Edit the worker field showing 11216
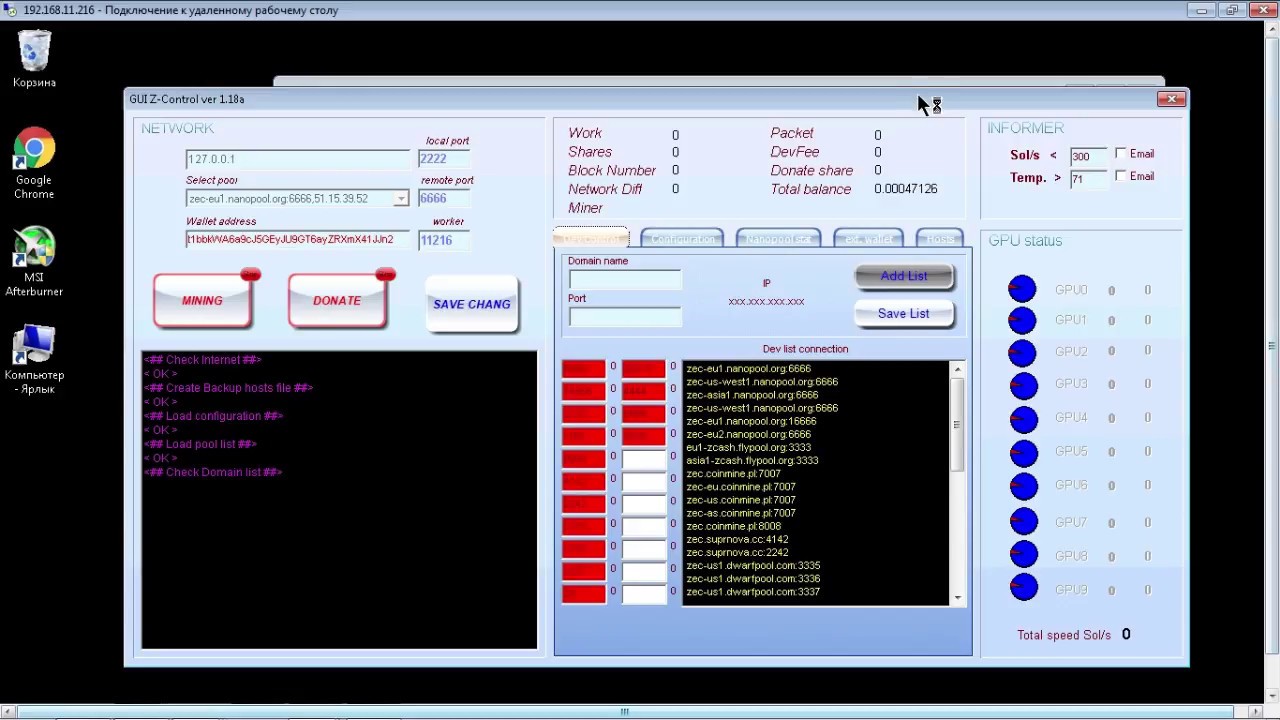1280x720 pixels. pos(443,240)
